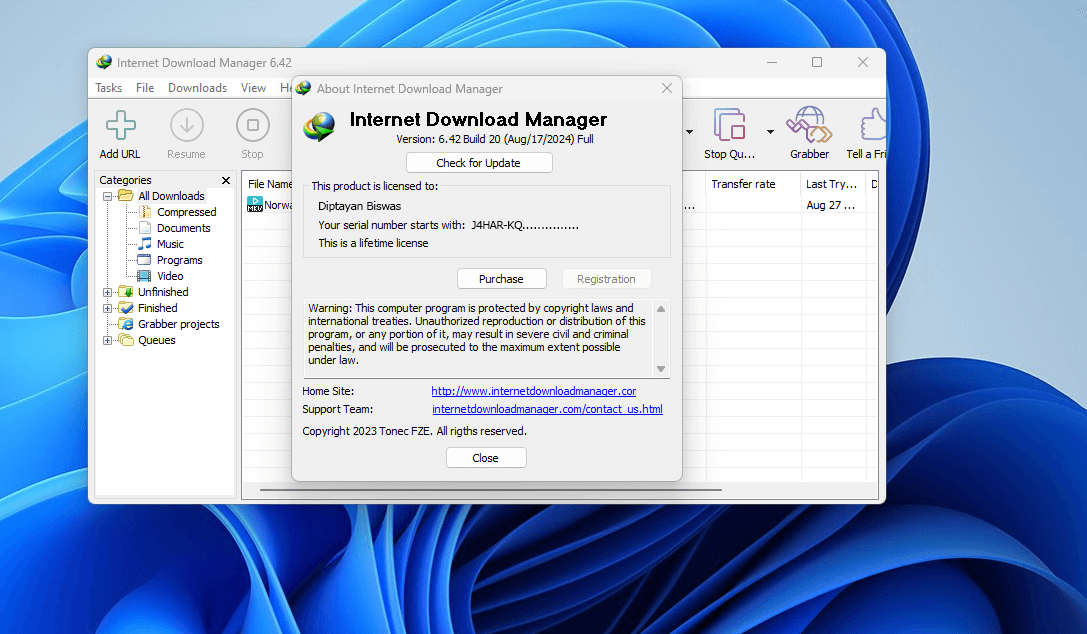1087x634 pixels.
Task: Open the Grabber projects category
Action: pos(178,324)
